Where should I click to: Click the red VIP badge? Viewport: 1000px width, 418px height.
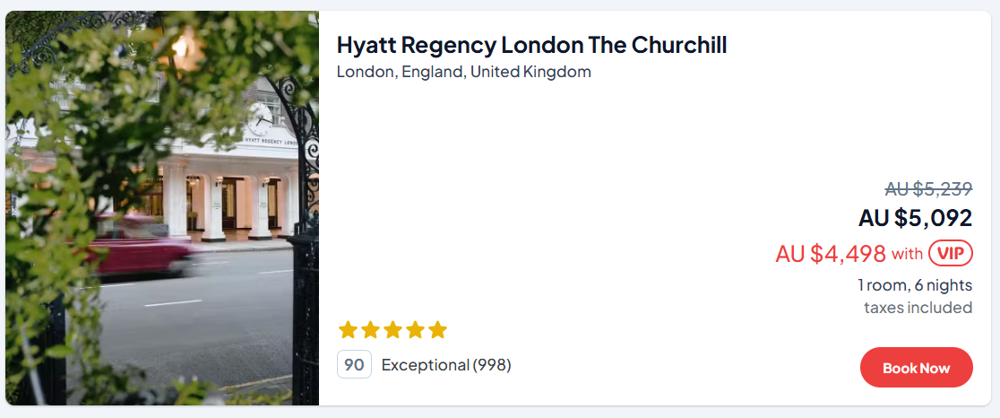pyautogui.click(x=950, y=254)
